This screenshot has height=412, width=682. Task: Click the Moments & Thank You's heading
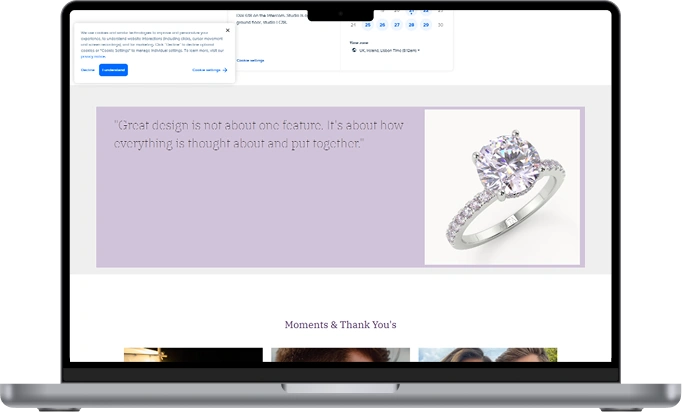(340, 325)
